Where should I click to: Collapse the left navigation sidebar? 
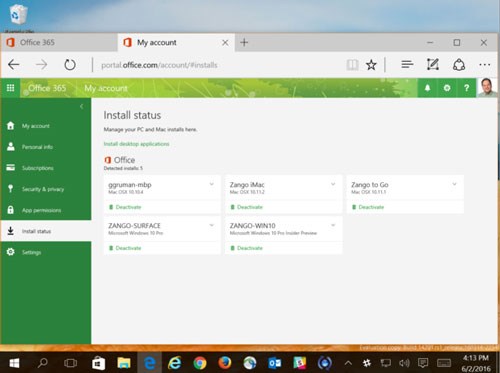click(81, 107)
